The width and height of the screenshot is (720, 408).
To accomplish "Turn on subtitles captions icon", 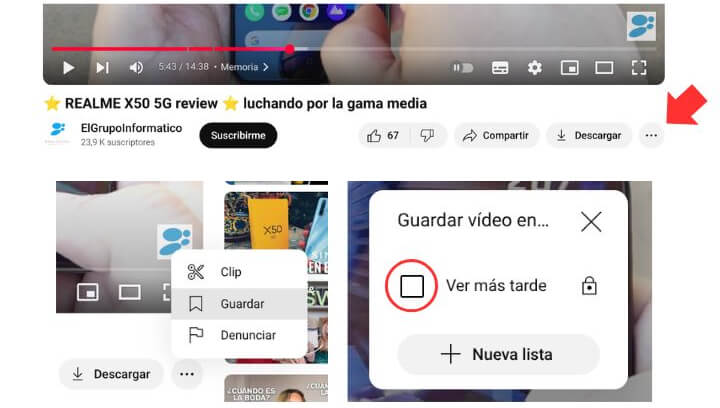I will 500,68.
